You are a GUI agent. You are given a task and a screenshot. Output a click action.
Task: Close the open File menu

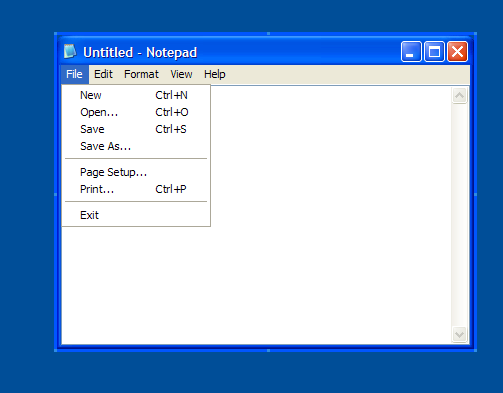point(74,74)
